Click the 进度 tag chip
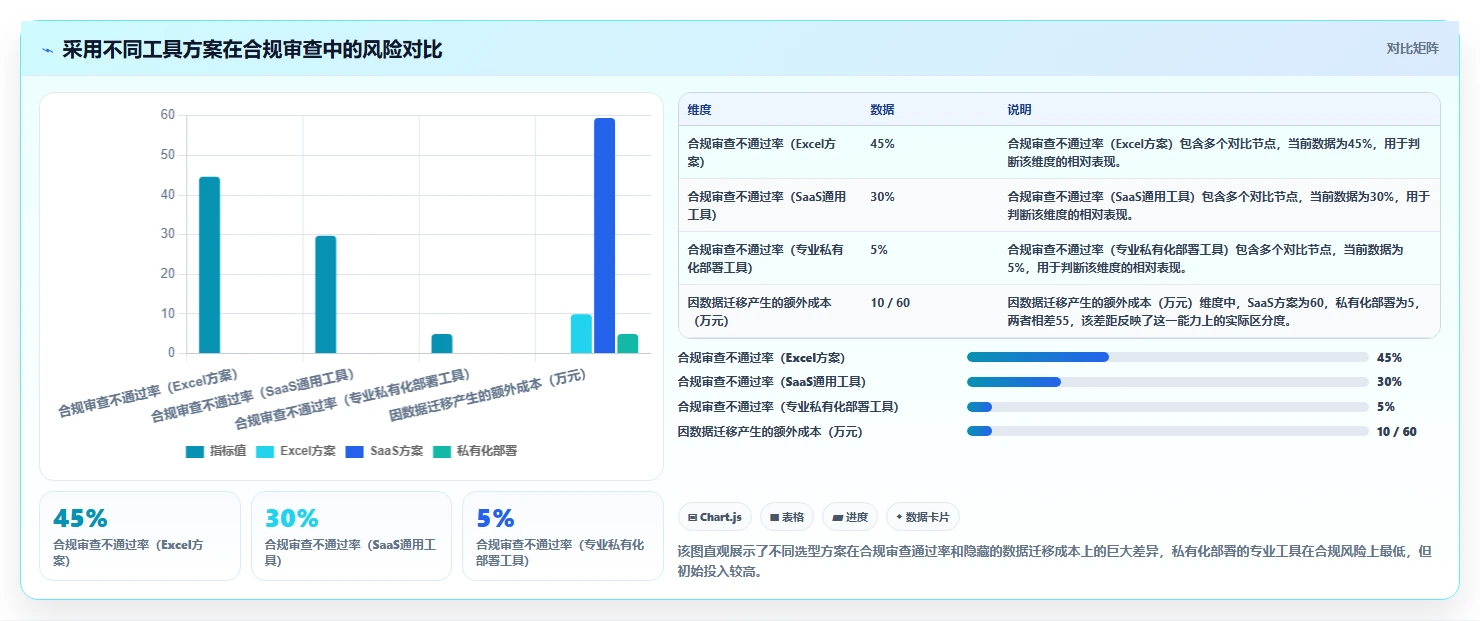The image size is (1480, 621). 850,517
